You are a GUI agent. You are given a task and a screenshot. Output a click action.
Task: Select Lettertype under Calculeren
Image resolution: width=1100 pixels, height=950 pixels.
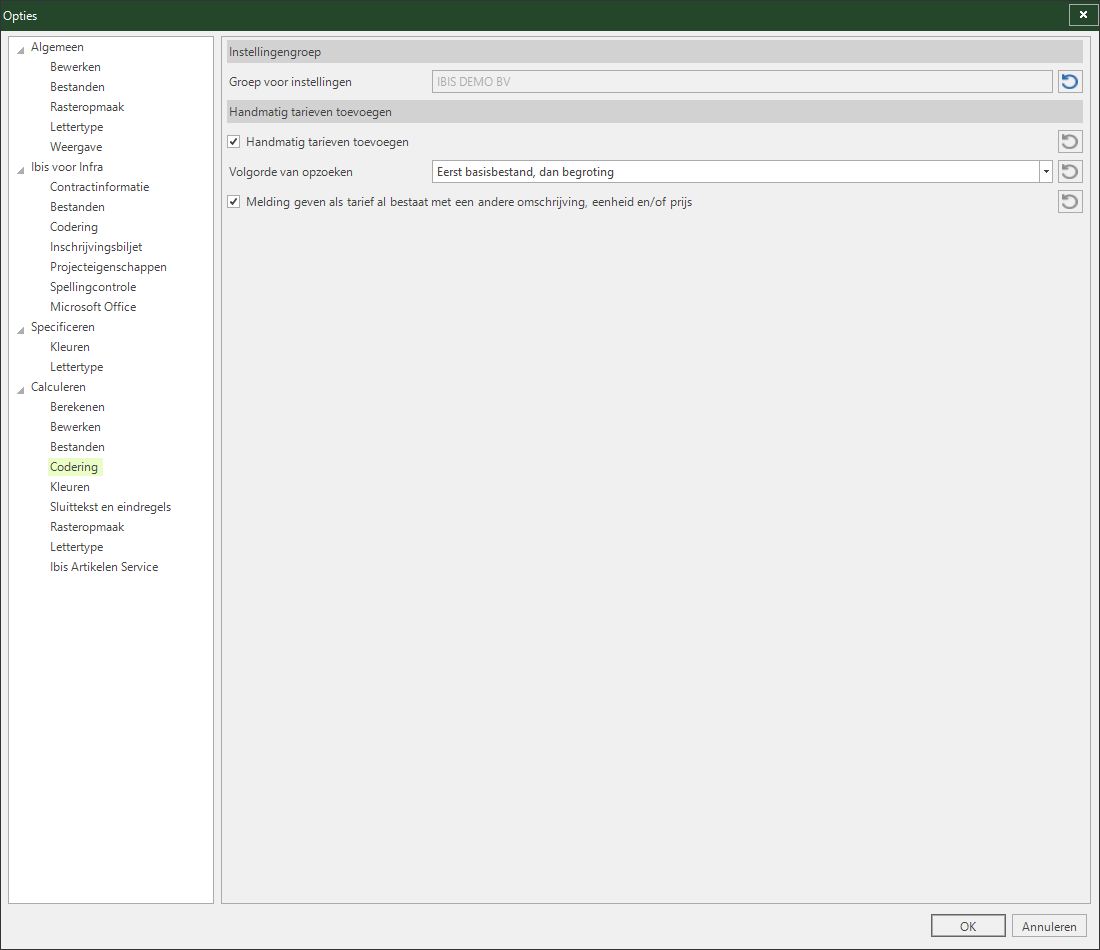[x=76, y=547]
